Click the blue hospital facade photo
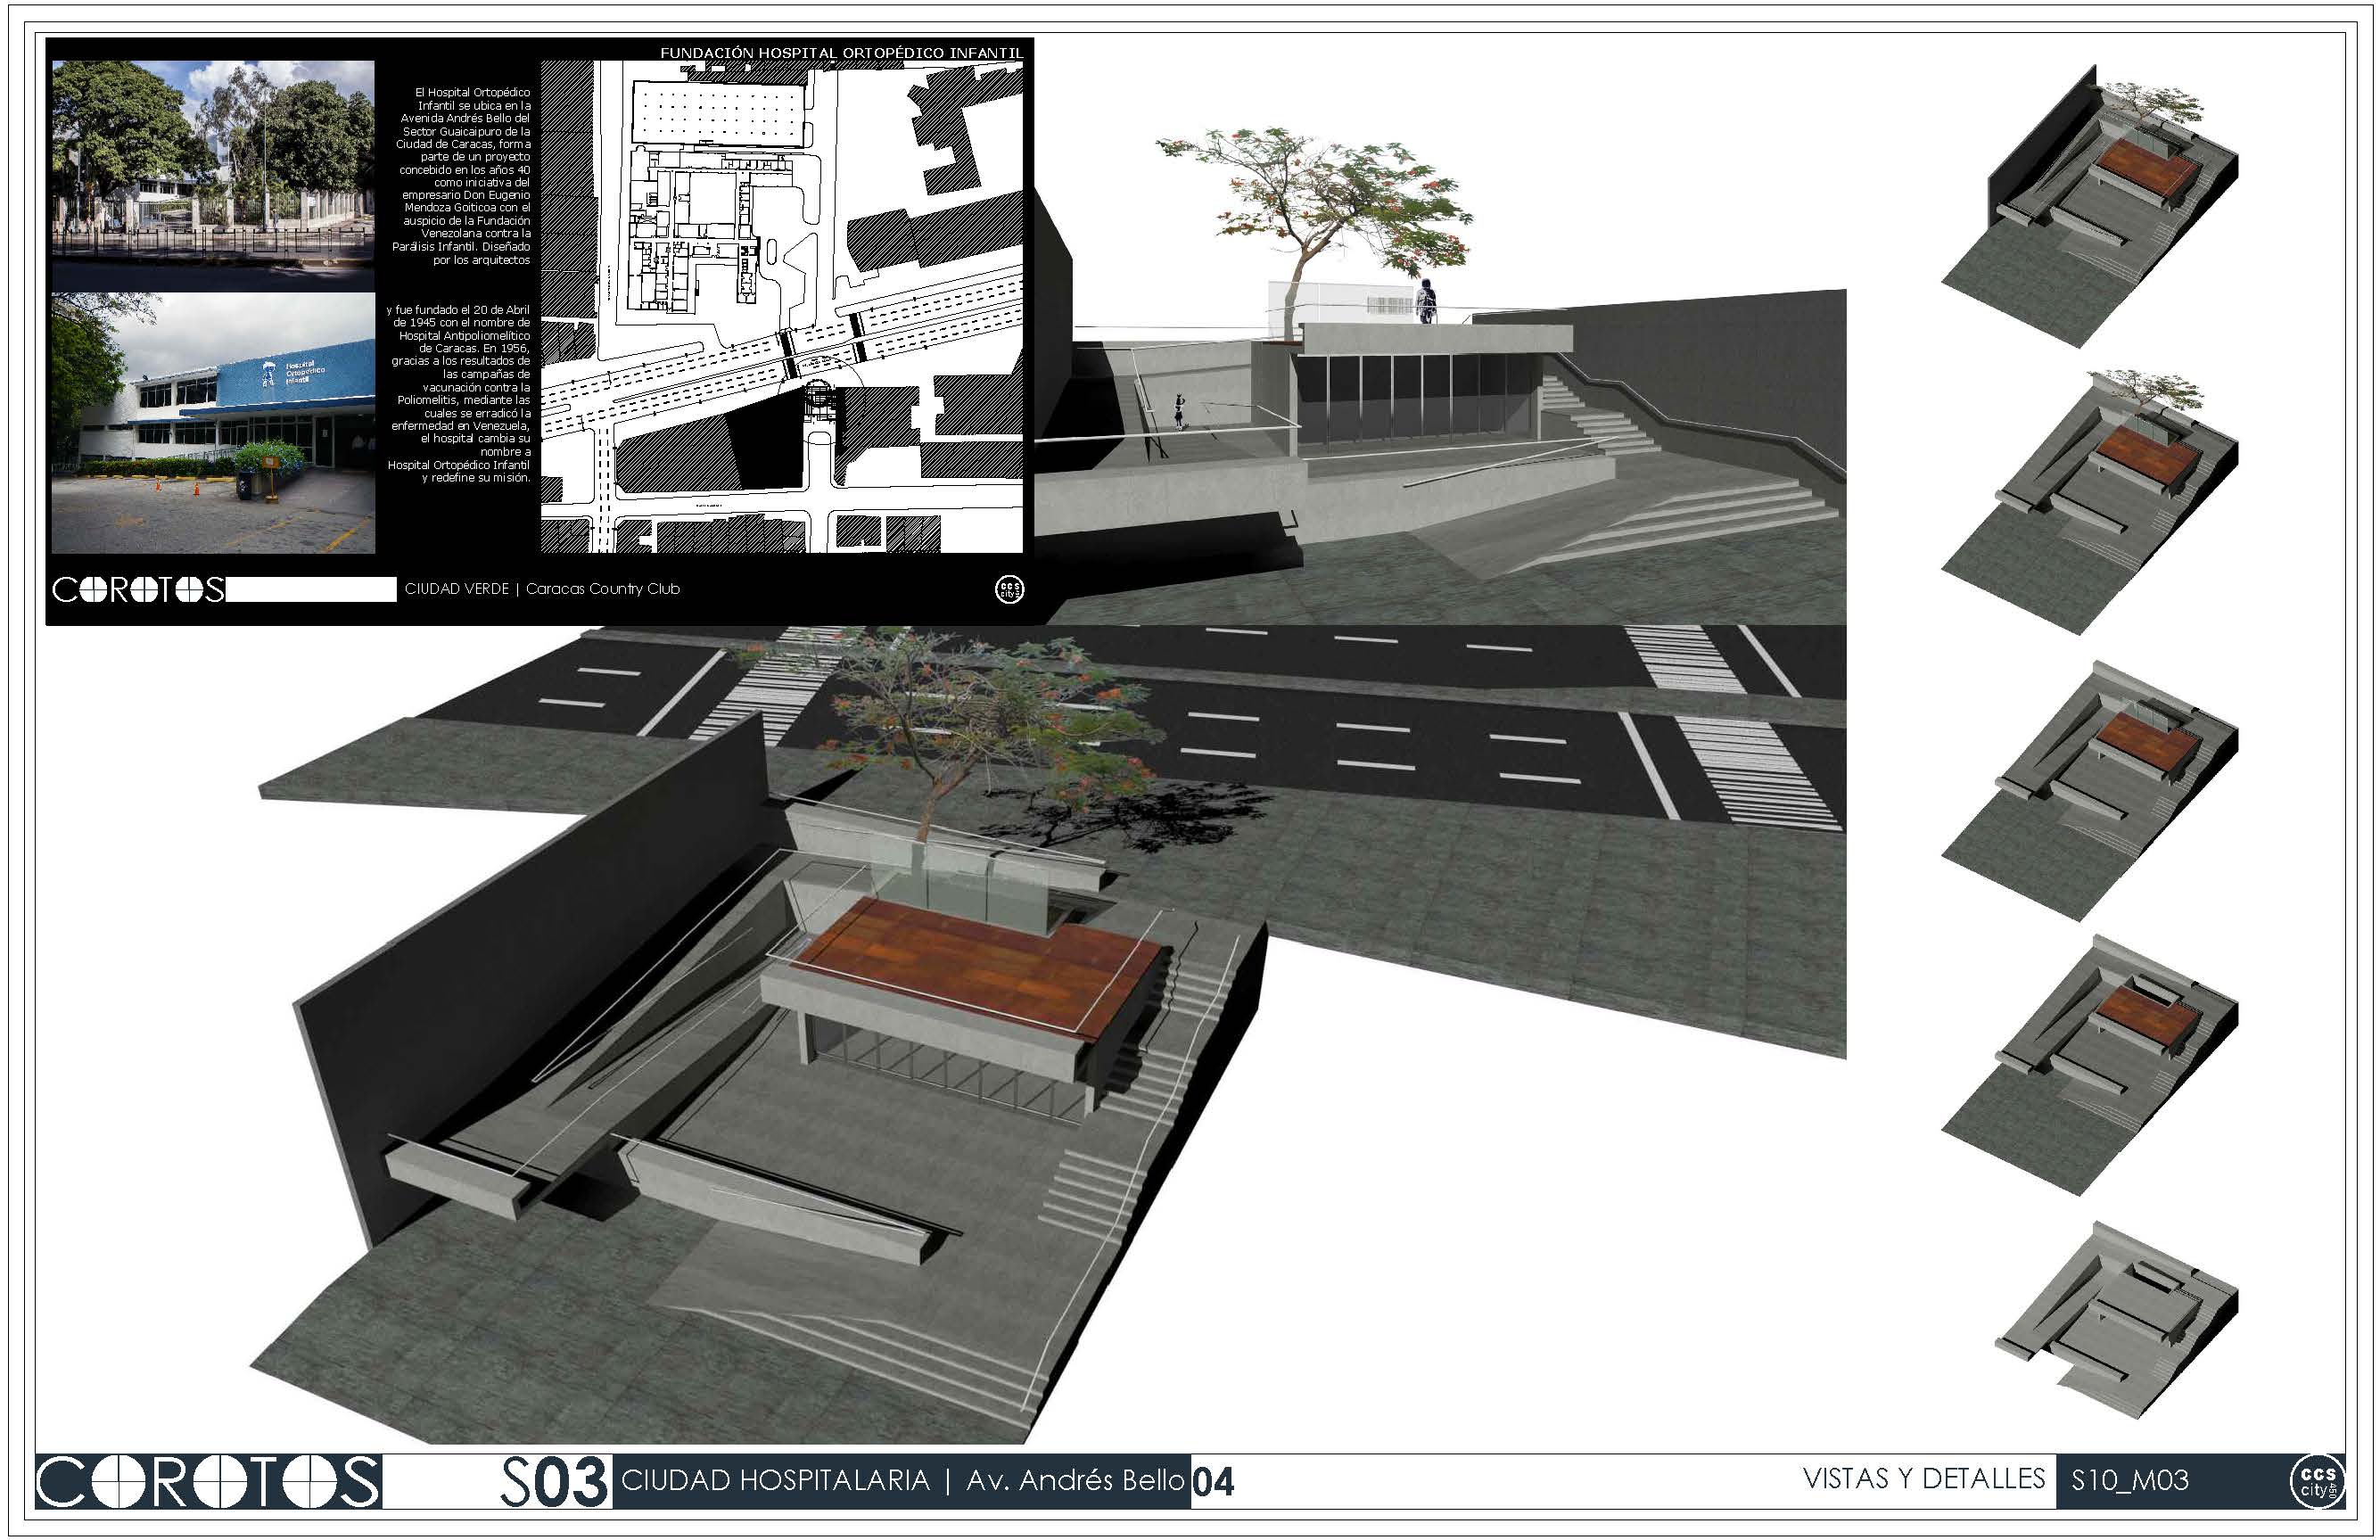Image resolution: width=2380 pixels, height=1540 pixels. pos(213,423)
